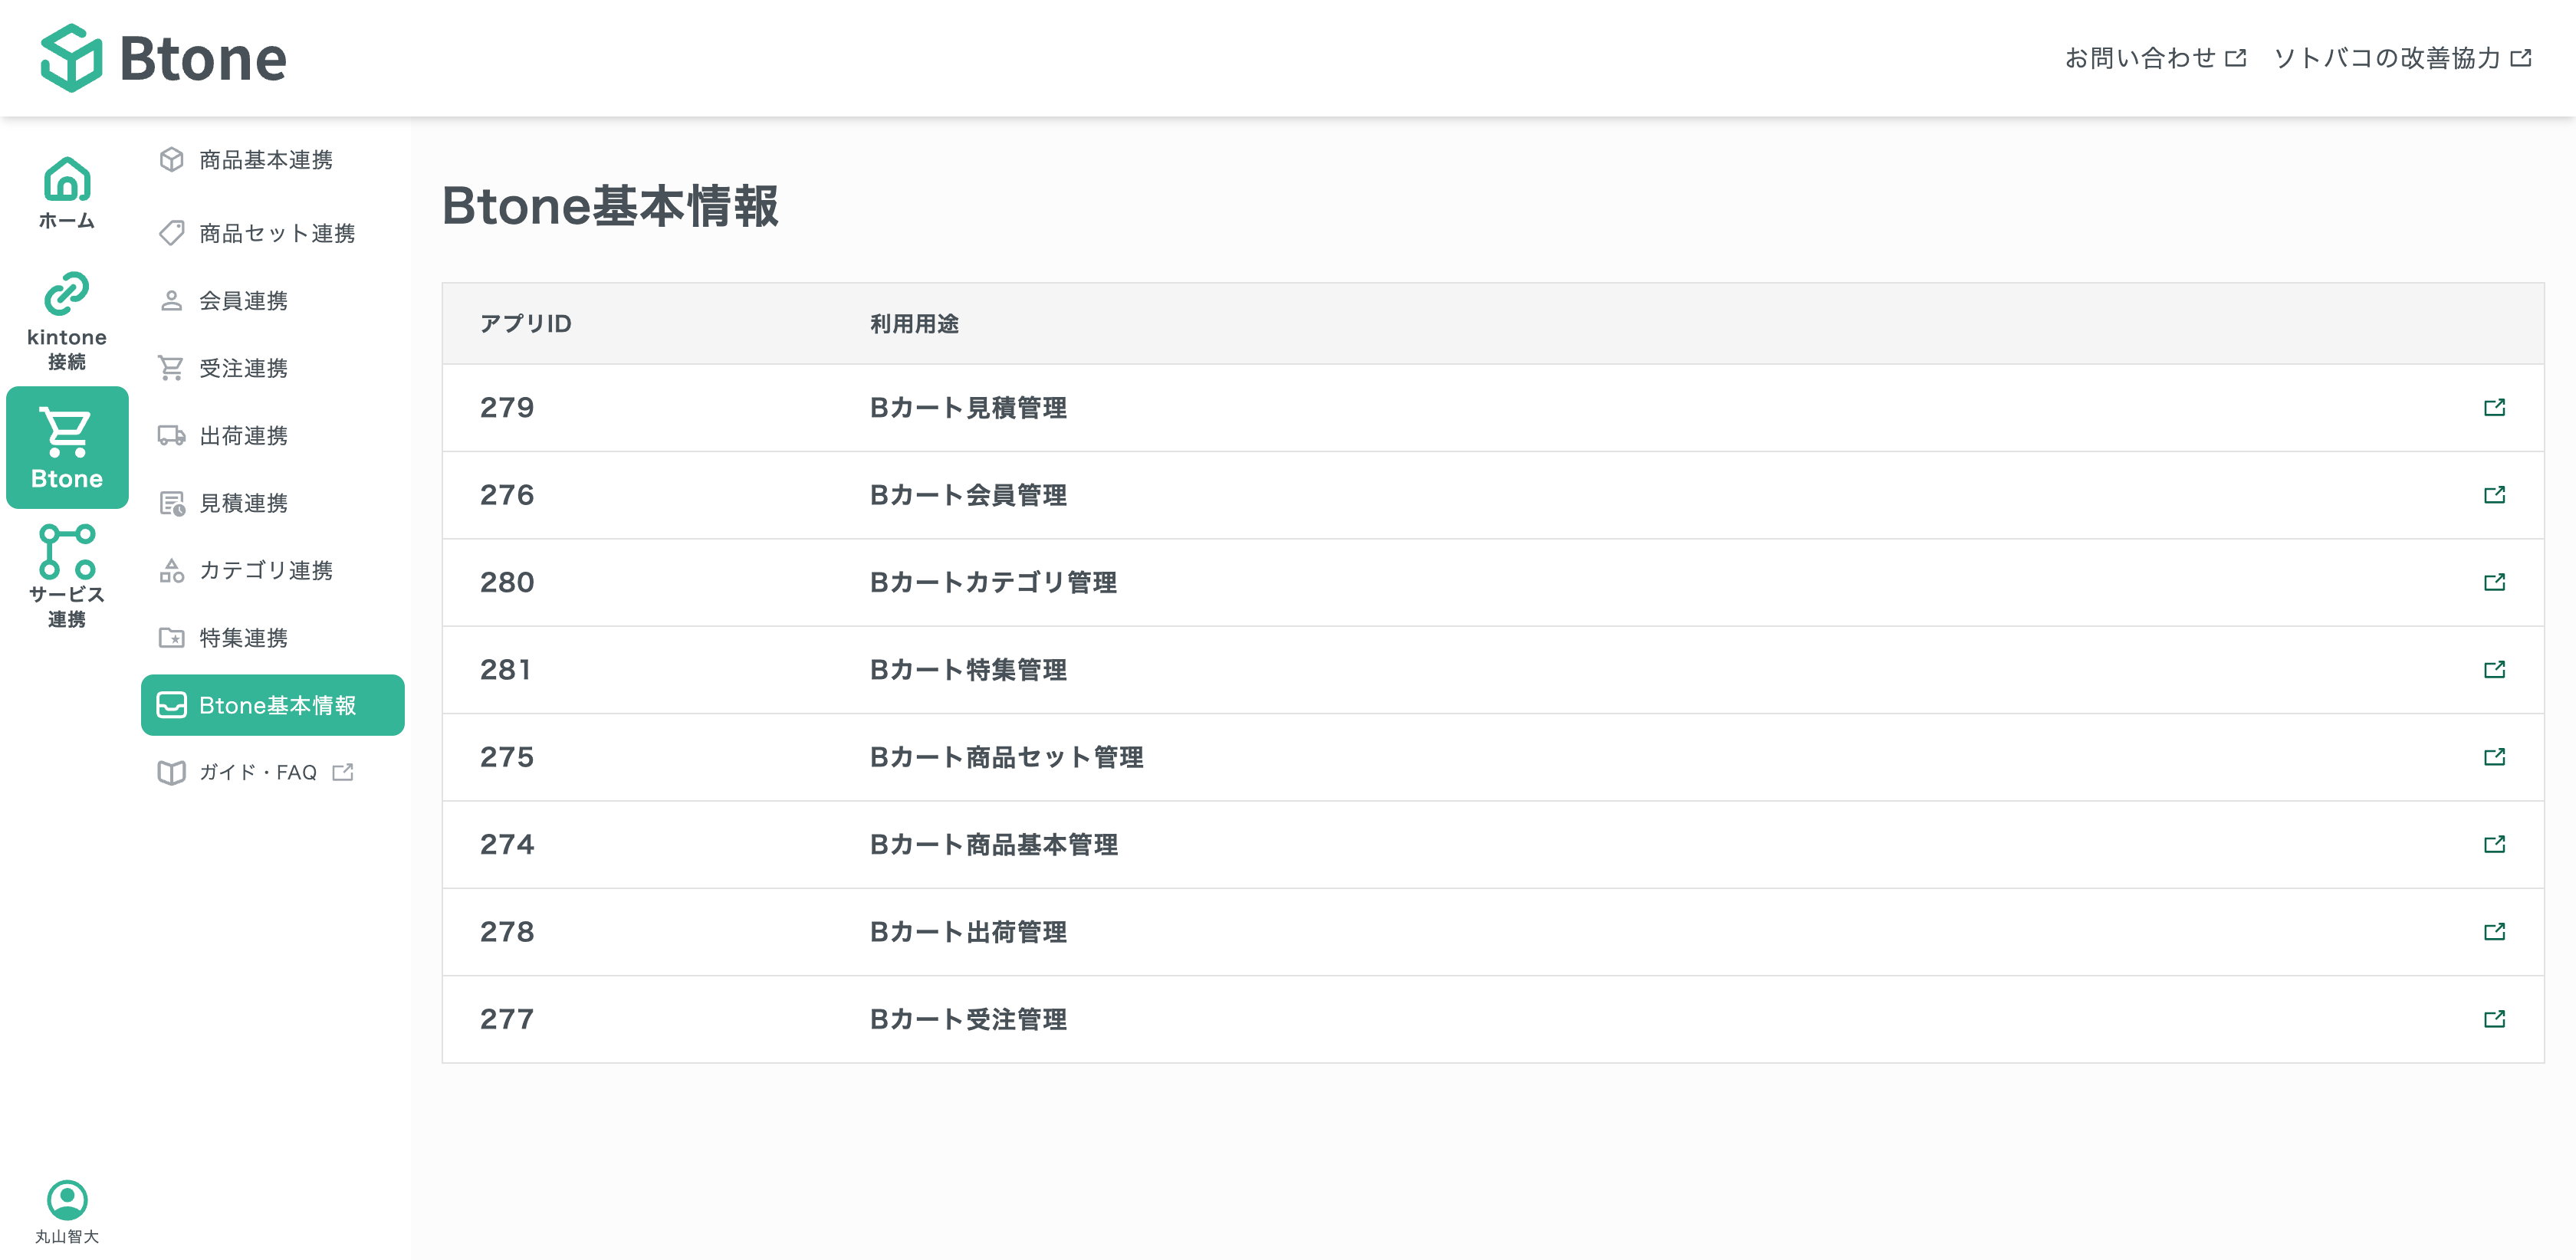Open external link for Bカート見積管理 row
The width and height of the screenshot is (2576, 1260).
[x=2495, y=407]
